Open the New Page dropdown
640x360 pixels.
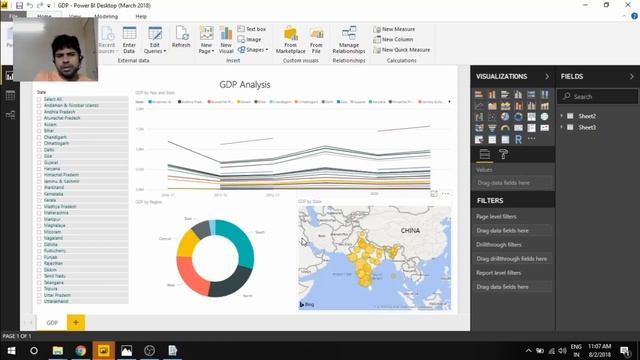tap(206, 51)
